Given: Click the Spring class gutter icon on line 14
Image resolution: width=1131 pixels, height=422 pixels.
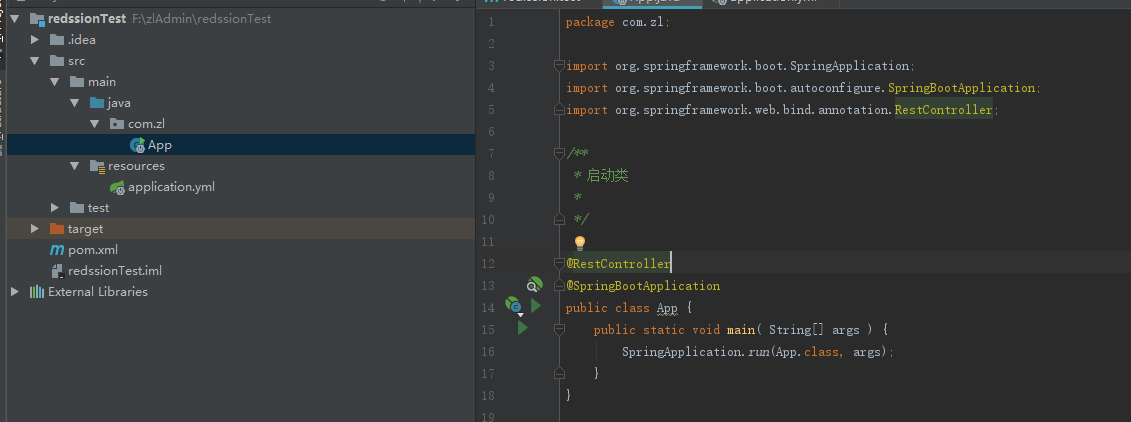Looking at the screenshot, I should pos(513,305).
